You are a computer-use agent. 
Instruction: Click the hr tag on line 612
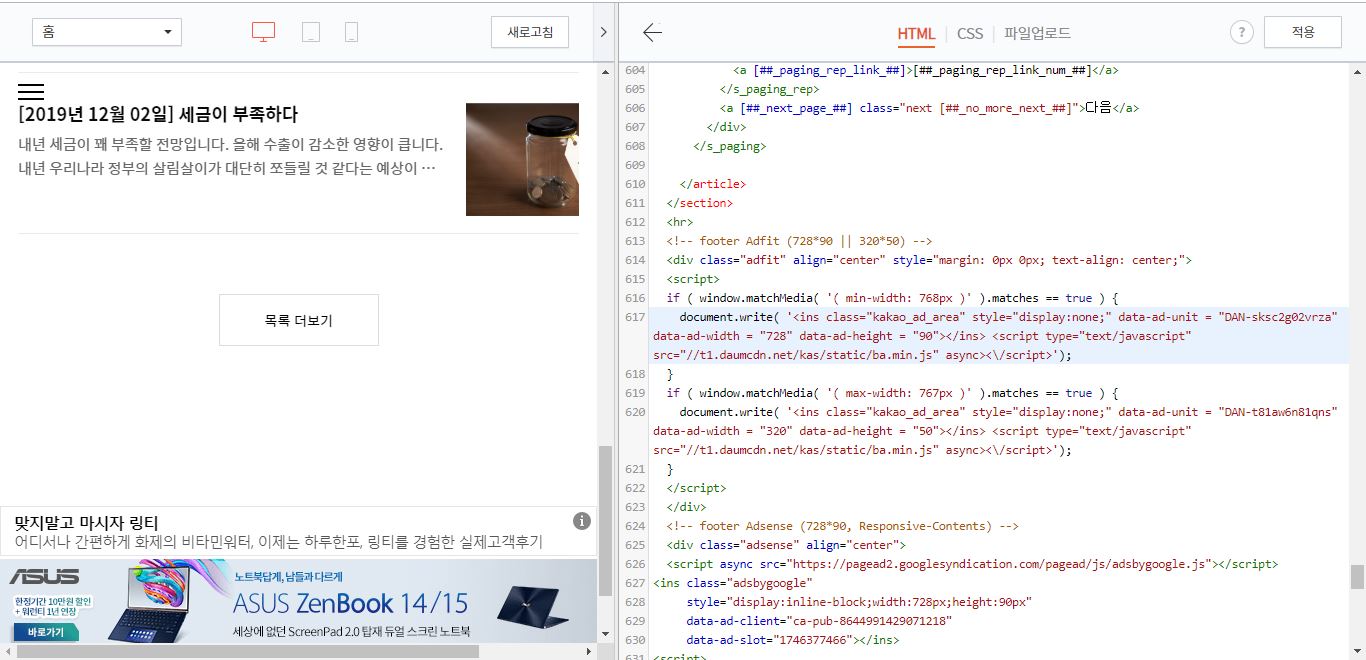679,222
